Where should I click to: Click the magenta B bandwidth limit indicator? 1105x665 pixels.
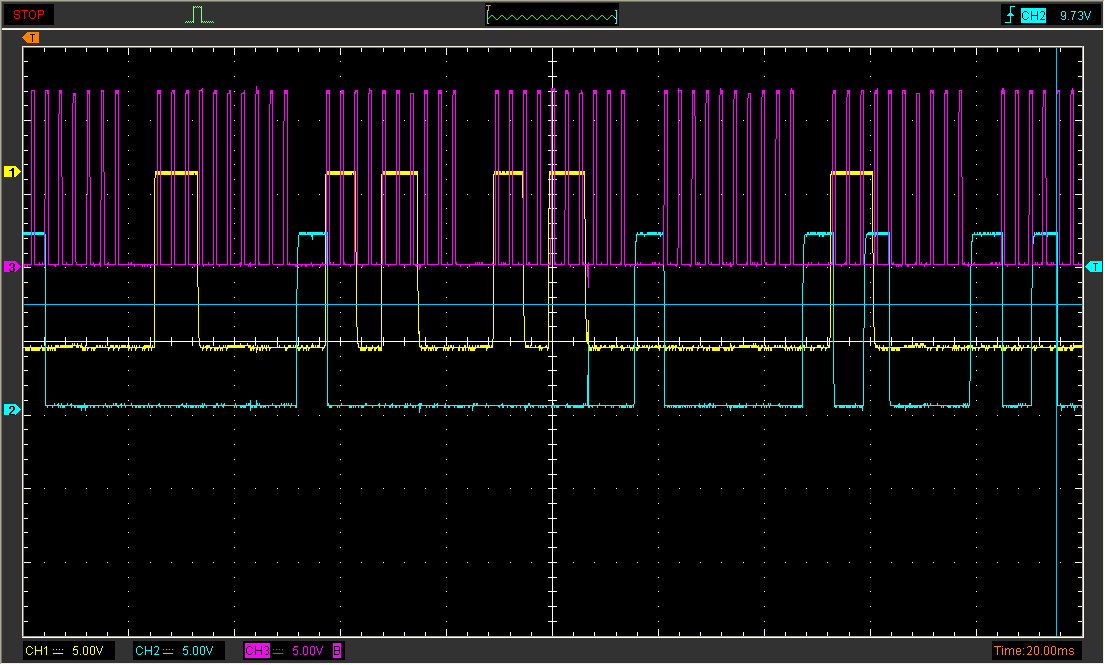click(337, 650)
